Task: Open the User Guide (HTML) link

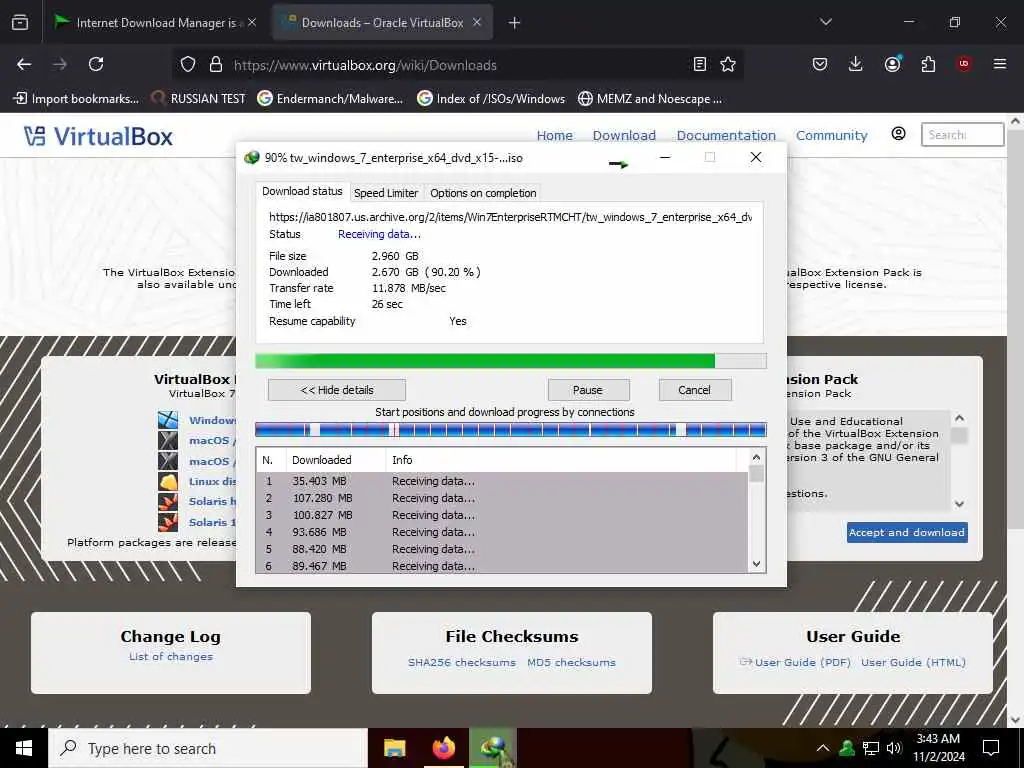Action: (913, 662)
